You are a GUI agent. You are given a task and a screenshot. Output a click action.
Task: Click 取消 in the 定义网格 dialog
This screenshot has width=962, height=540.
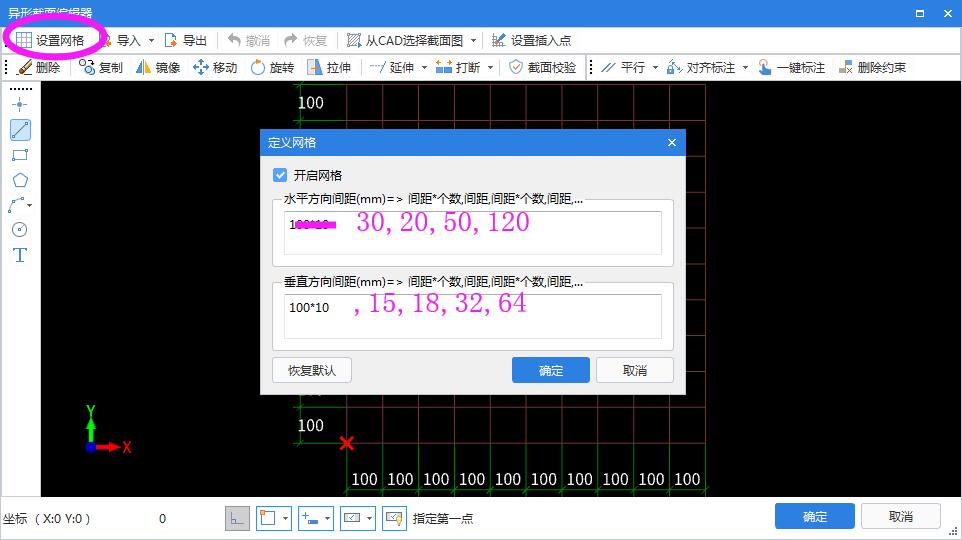635,371
